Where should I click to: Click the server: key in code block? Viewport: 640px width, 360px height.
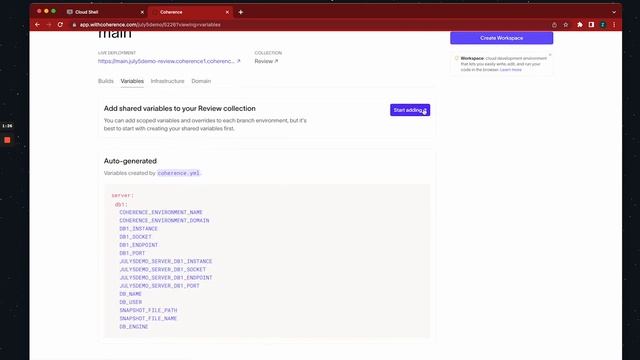click(122, 196)
